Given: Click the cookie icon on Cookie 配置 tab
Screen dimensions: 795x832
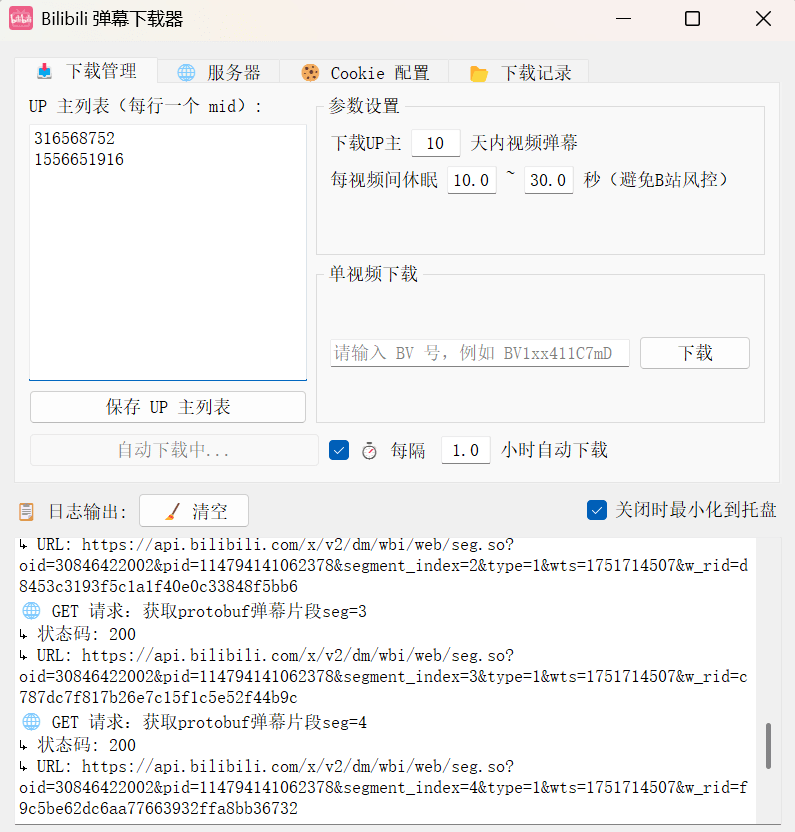Looking at the screenshot, I should click(310, 73).
